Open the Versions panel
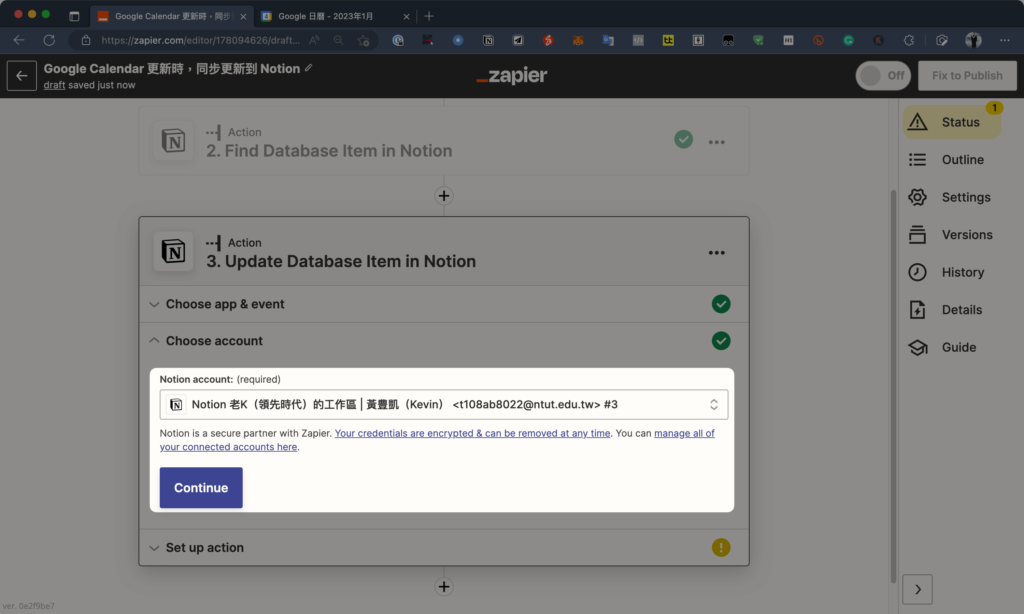1024x614 pixels. click(952, 234)
